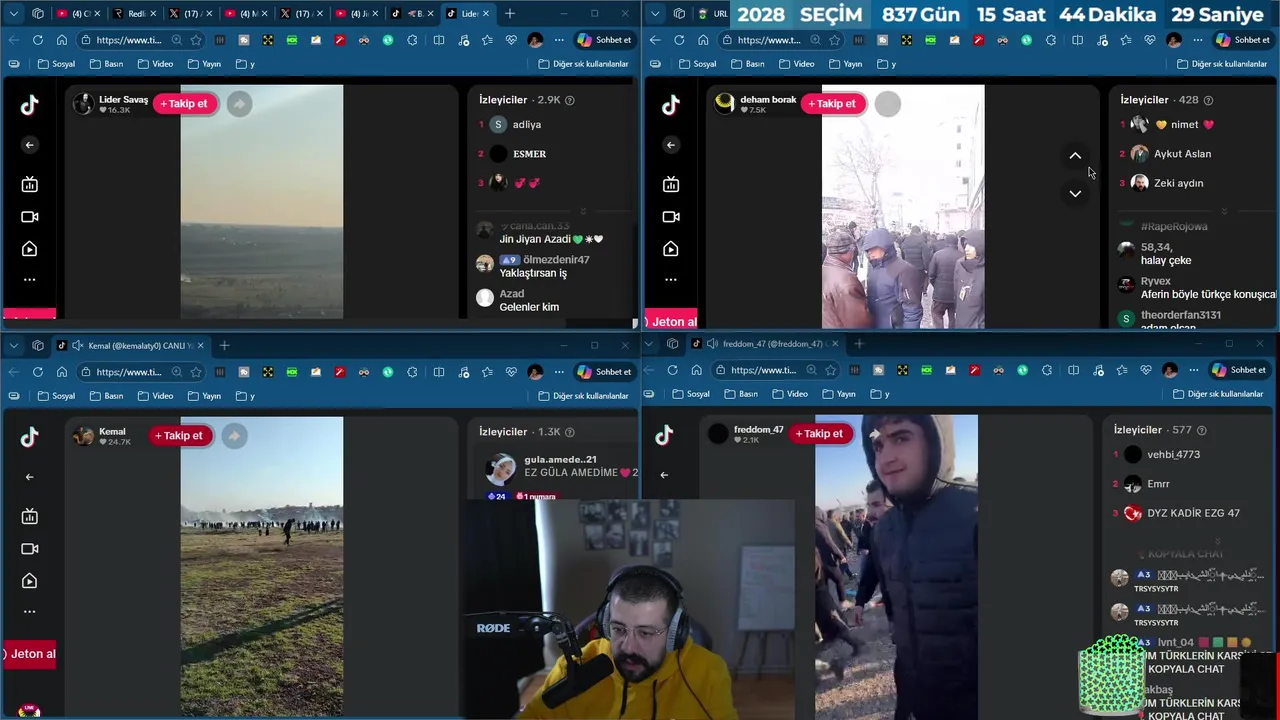Open Explore icon in Kemal TikTok sidebar
The width and height of the screenshot is (1280, 720).
point(29,581)
